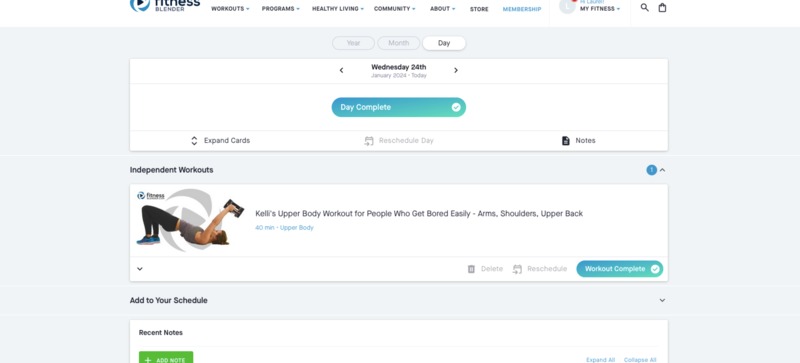Open Notes document icon

tap(565, 141)
